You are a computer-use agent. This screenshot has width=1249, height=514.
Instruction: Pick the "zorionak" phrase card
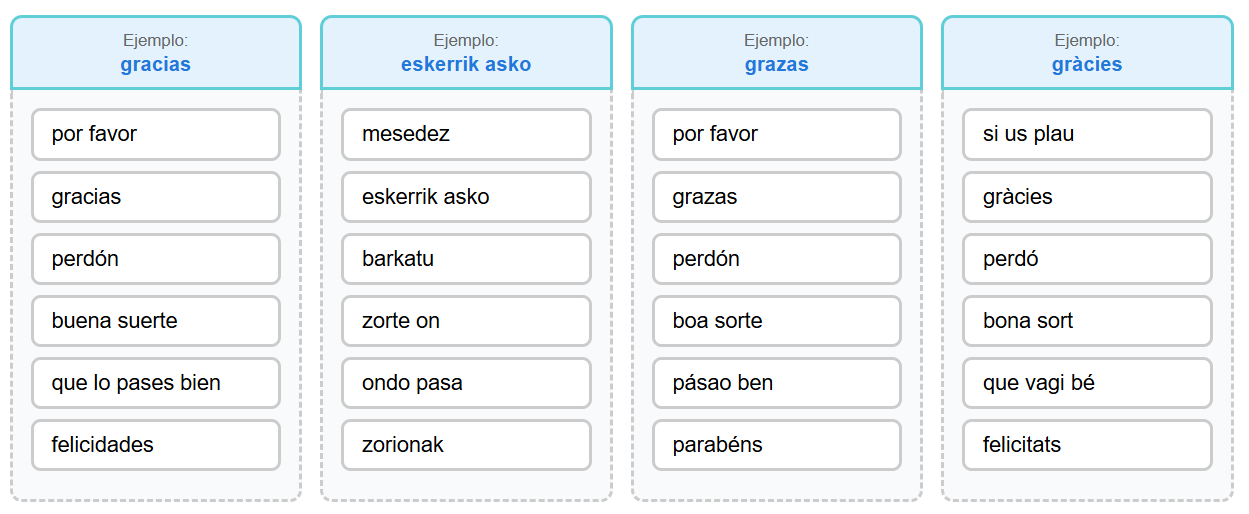click(x=466, y=445)
